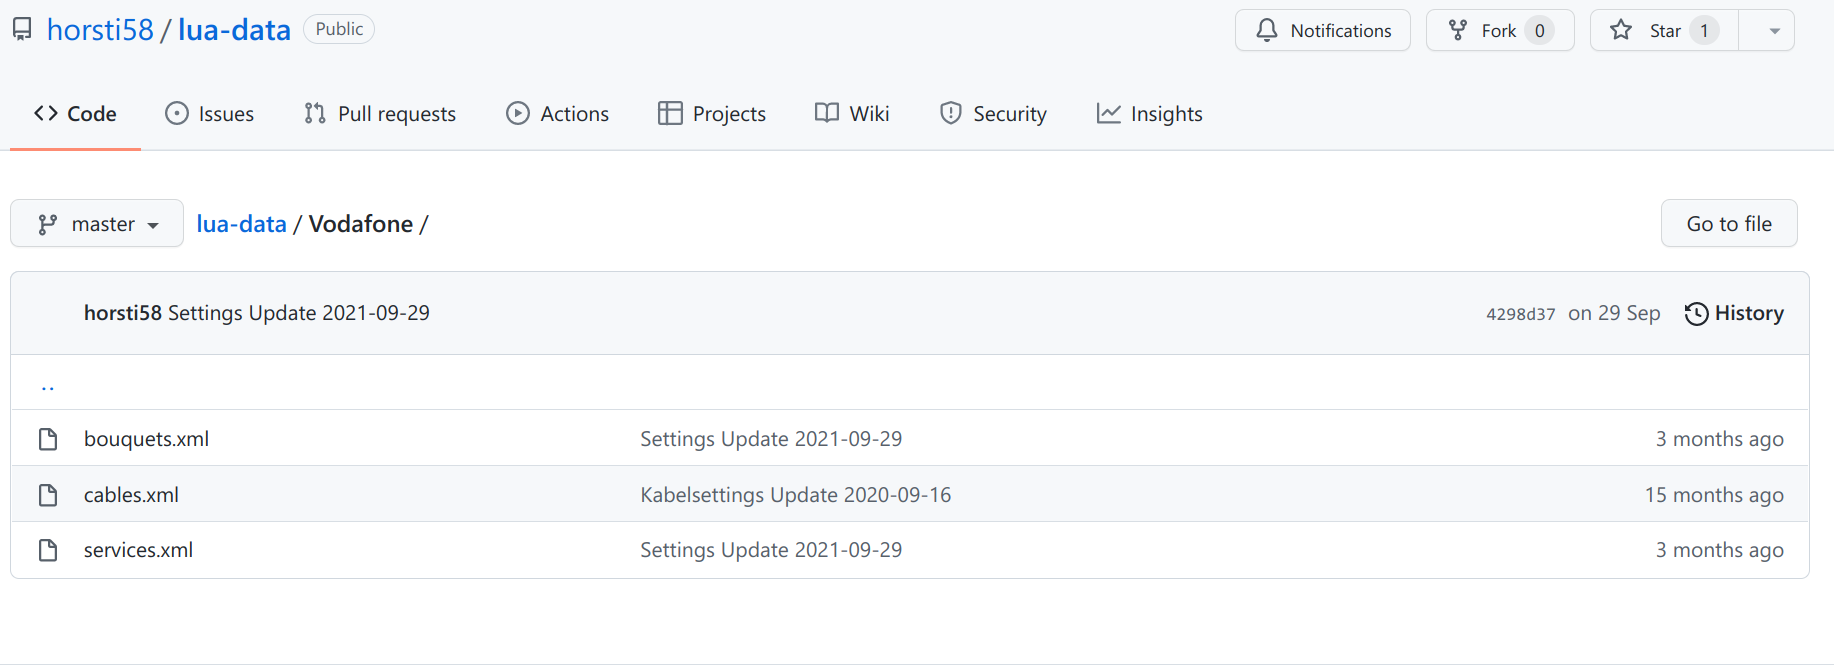Click the file icon next to services.xml
This screenshot has height=670, width=1834.
[48, 550]
